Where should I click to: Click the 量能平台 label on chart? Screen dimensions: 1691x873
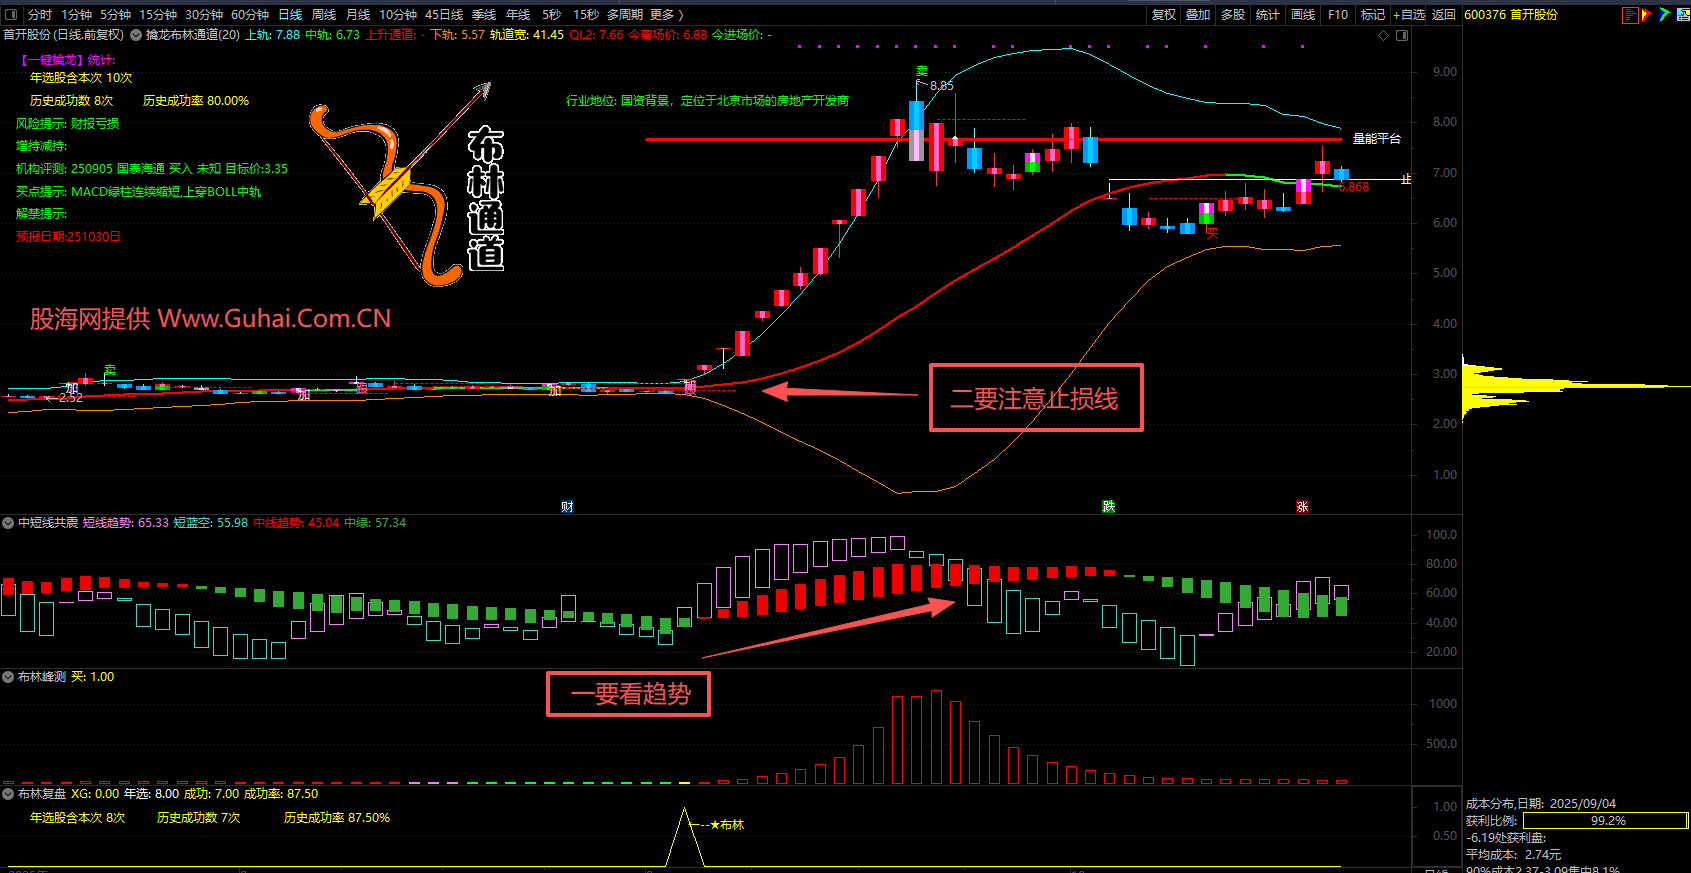coord(1377,139)
